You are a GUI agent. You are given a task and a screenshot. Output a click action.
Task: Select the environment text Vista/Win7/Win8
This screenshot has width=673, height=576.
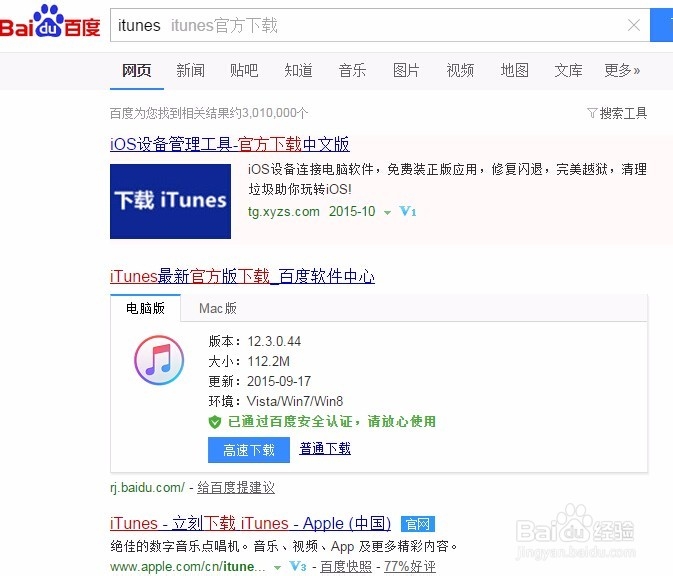point(295,401)
